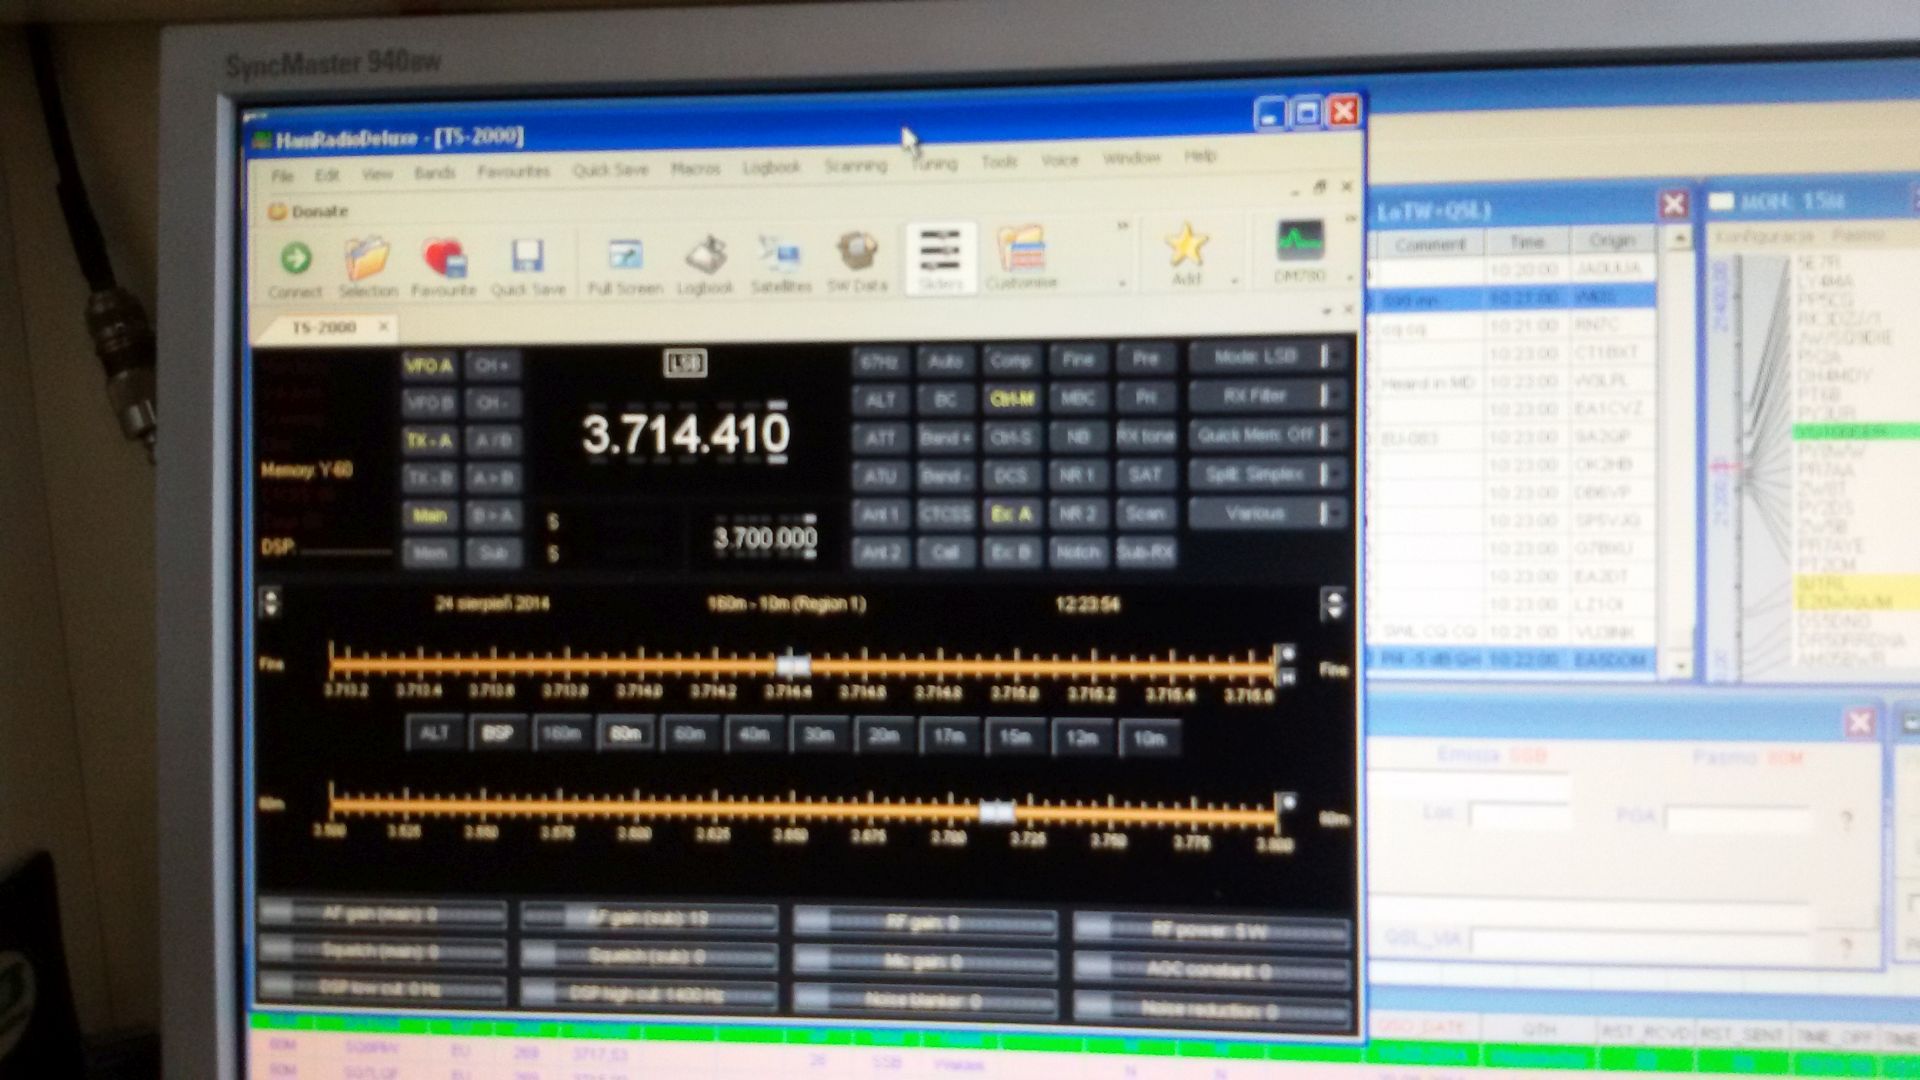Image resolution: width=1920 pixels, height=1080 pixels.
Task: Click the DM780 monitor icon
Action: [1300, 241]
